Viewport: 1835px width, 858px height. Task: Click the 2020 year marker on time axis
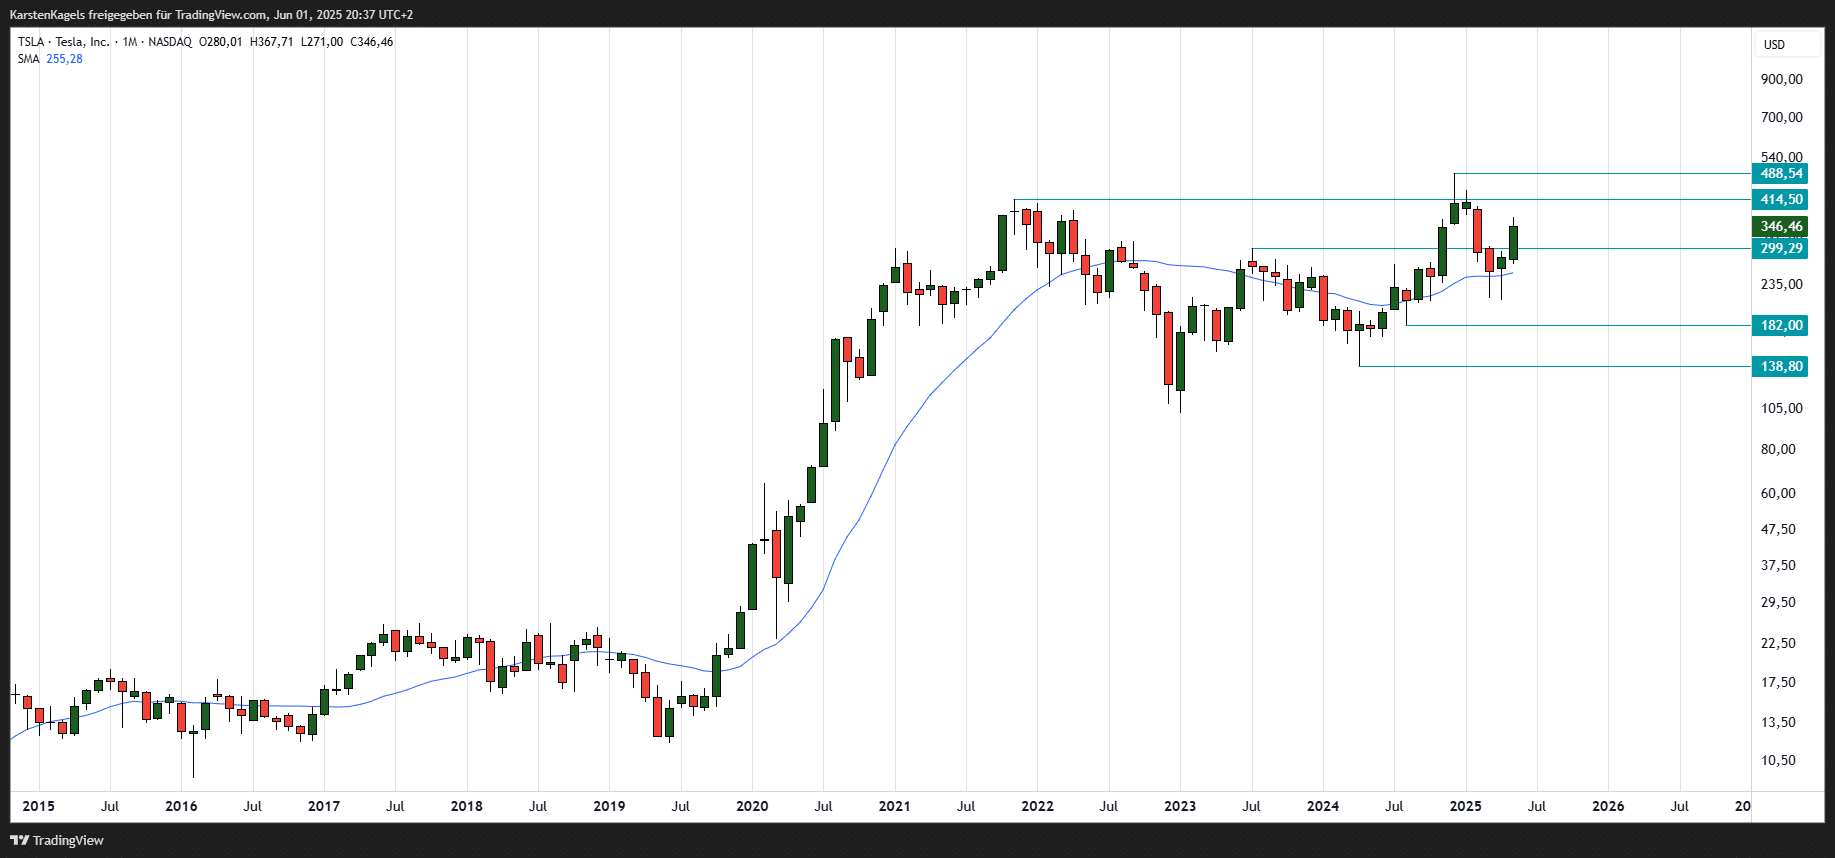coord(752,806)
